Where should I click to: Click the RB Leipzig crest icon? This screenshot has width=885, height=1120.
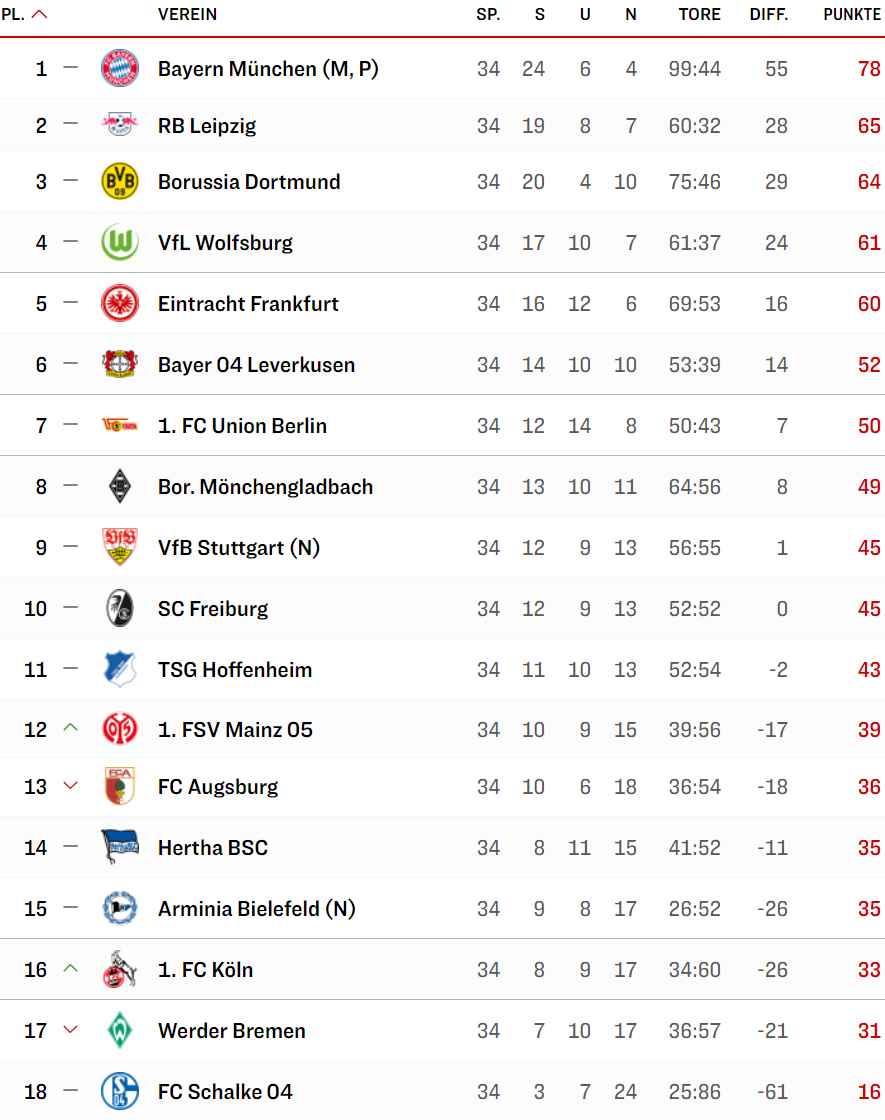click(119, 125)
